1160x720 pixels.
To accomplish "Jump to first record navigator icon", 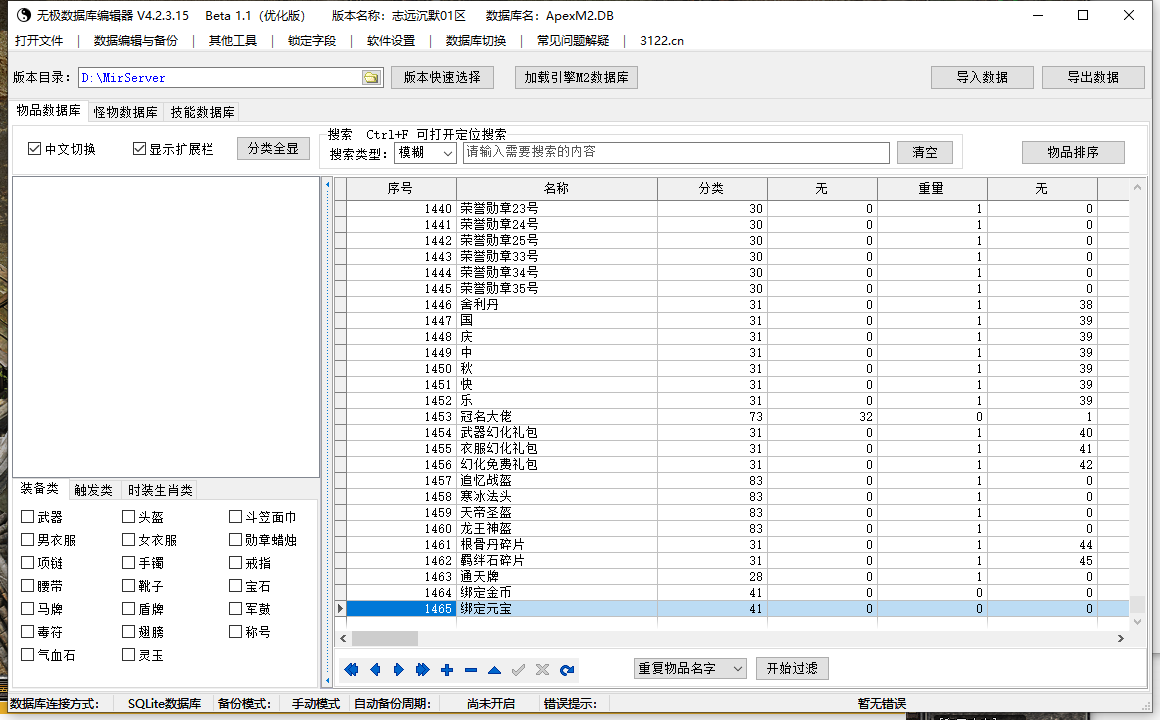I will coord(351,670).
